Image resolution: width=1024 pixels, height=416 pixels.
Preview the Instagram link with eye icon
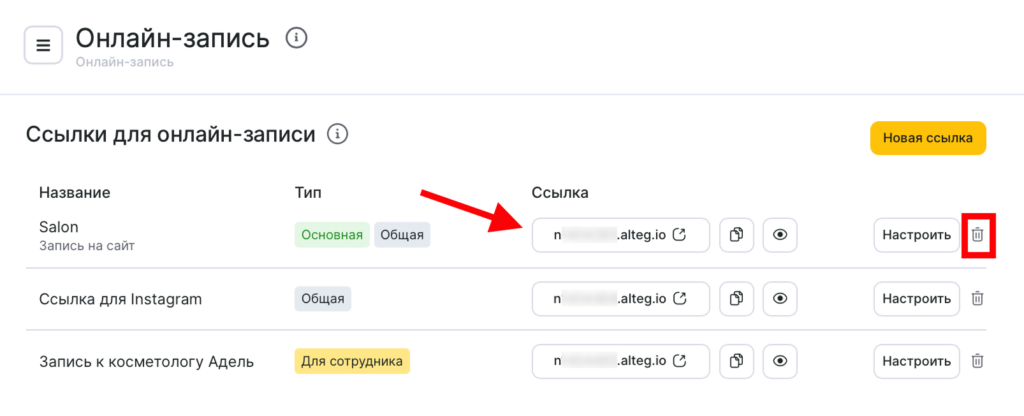point(780,298)
